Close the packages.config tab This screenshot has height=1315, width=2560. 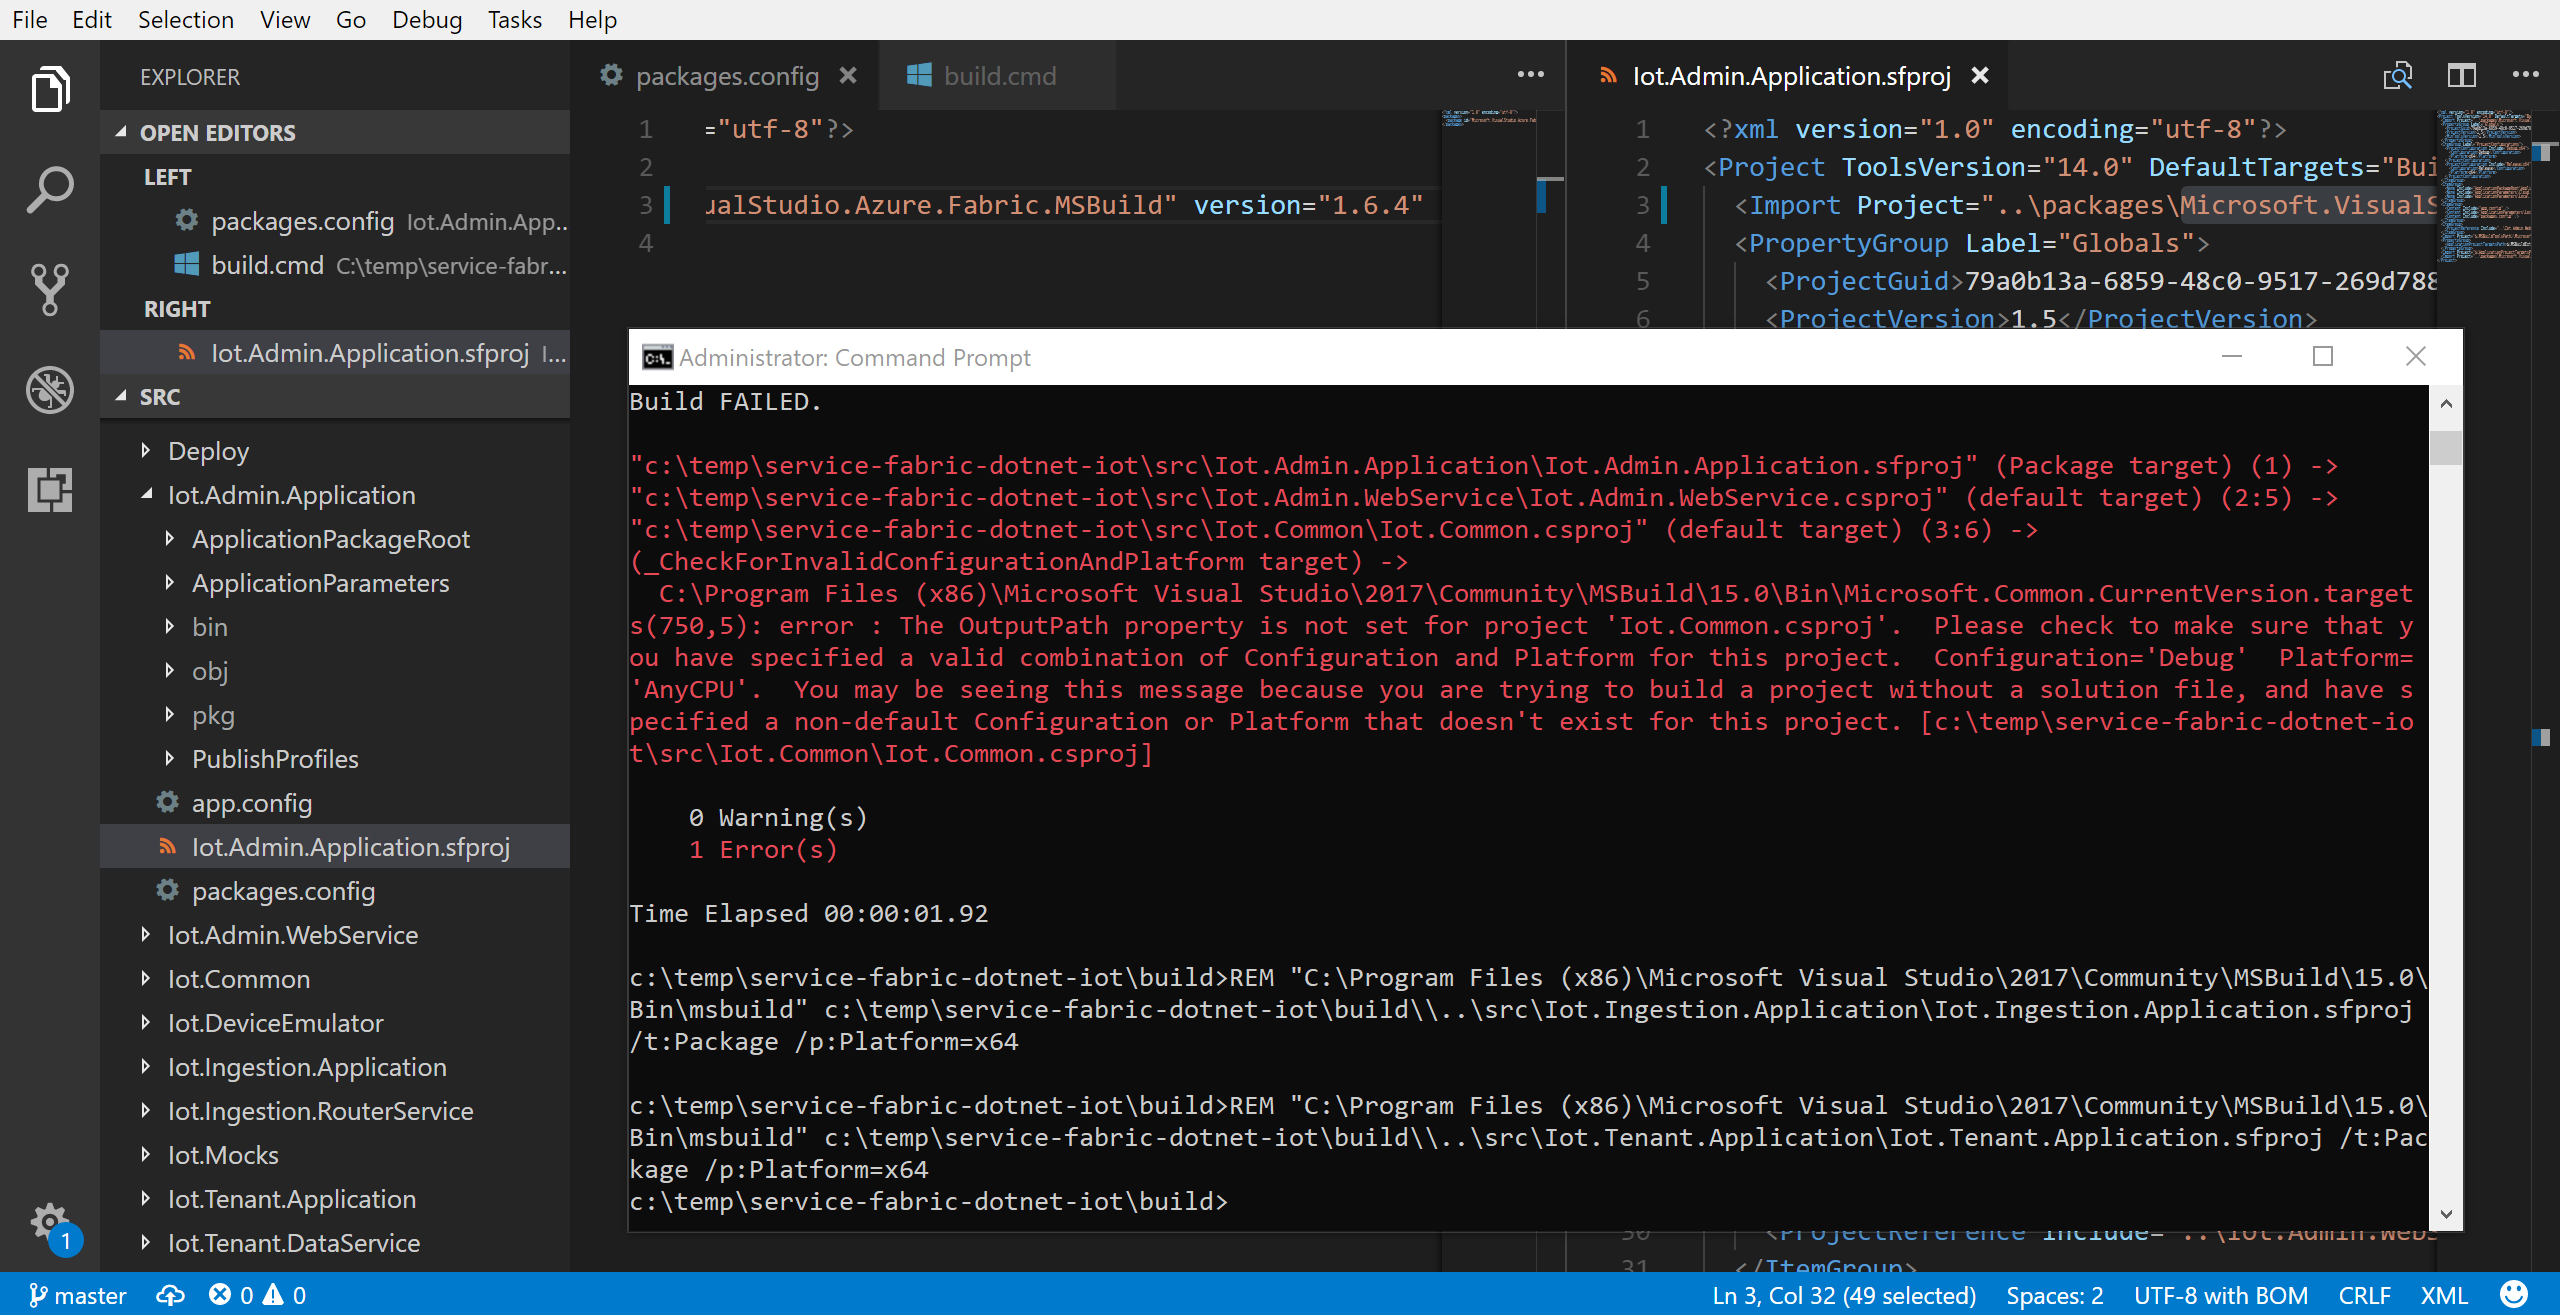[x=849, y=75]
